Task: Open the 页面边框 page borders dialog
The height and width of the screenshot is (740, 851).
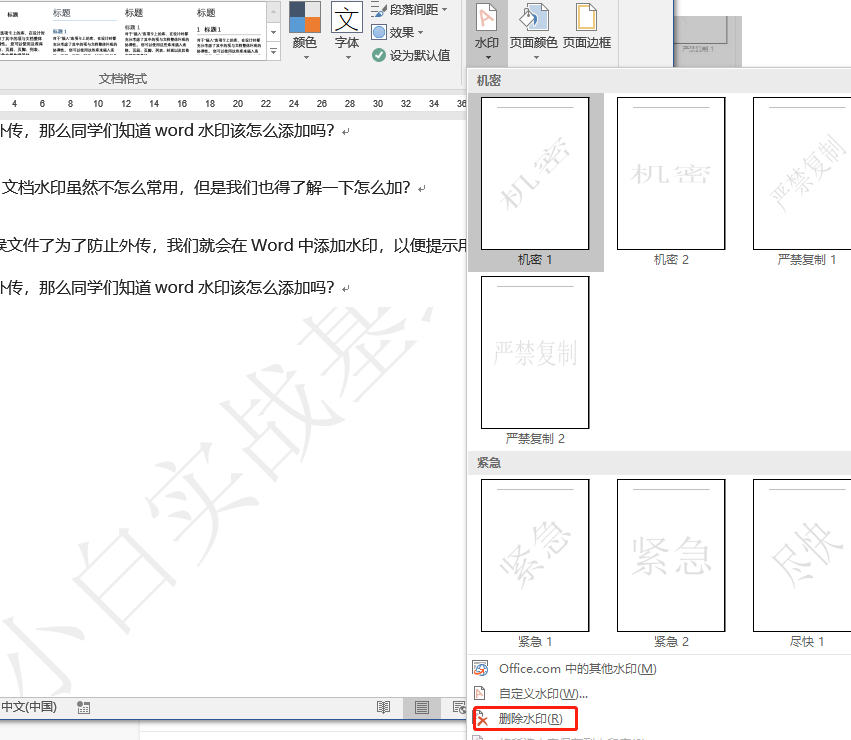Action: click(587, 27)
